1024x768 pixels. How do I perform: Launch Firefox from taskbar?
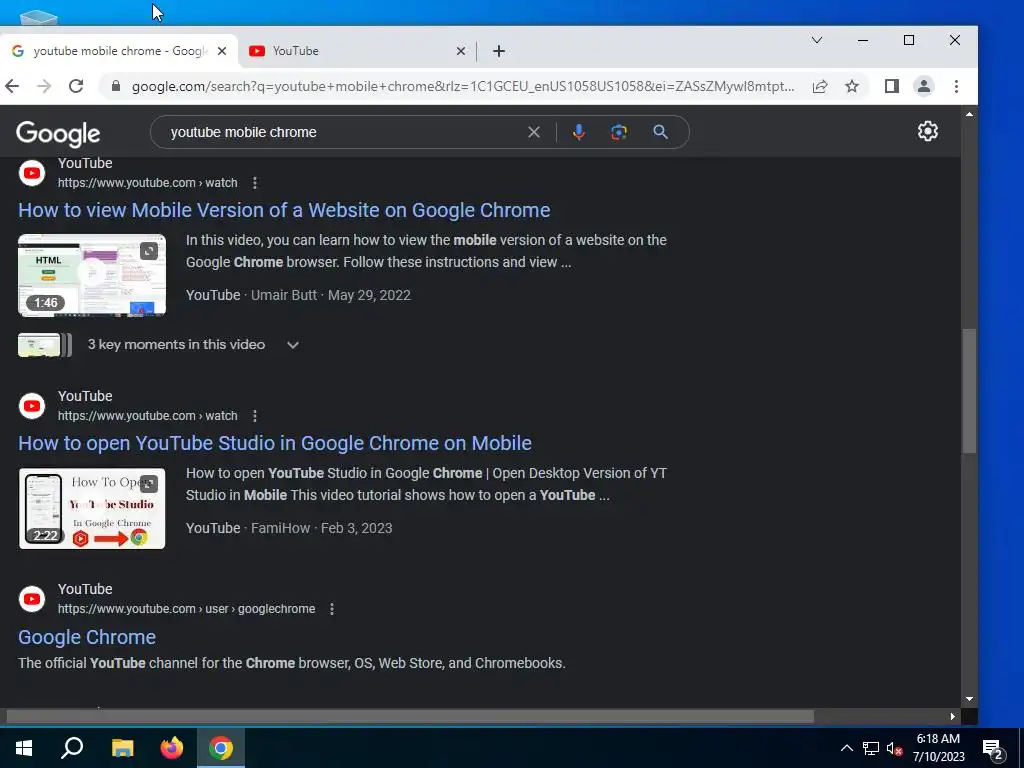(x=172, y=748)
